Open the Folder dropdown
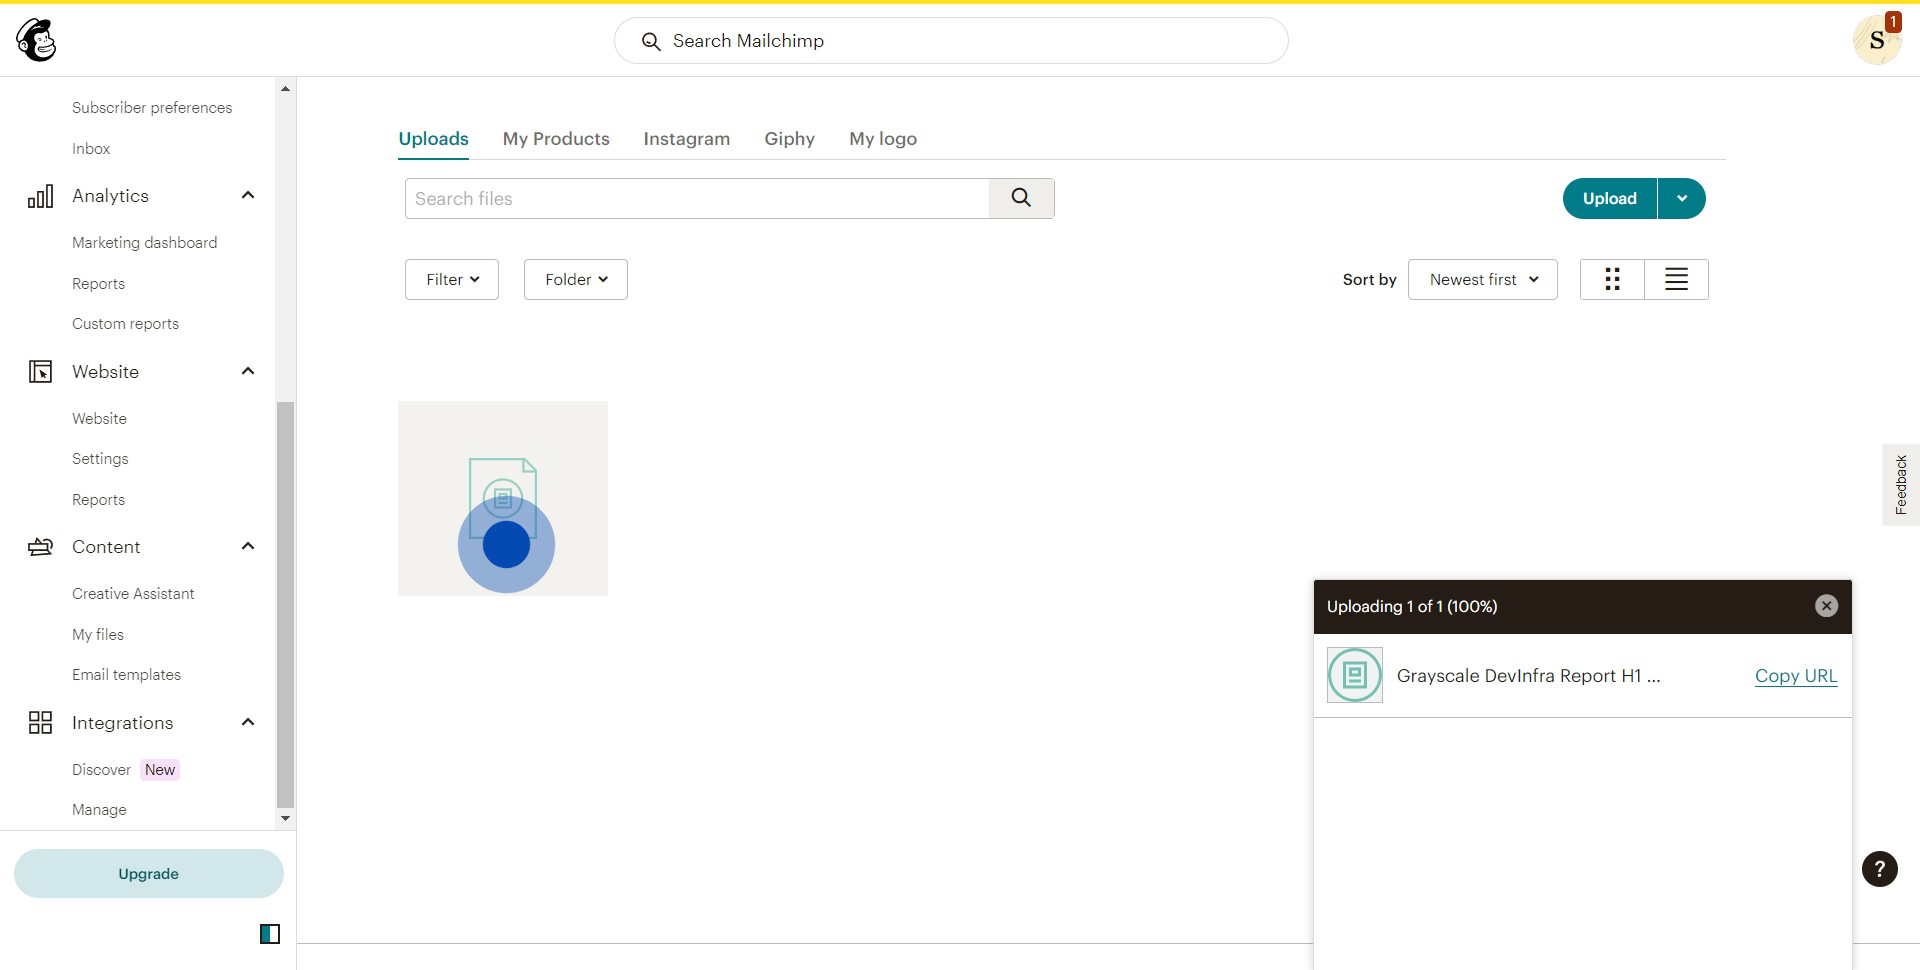The width and height of the screenshot is (1920, 970). click(x=576, y=279)
